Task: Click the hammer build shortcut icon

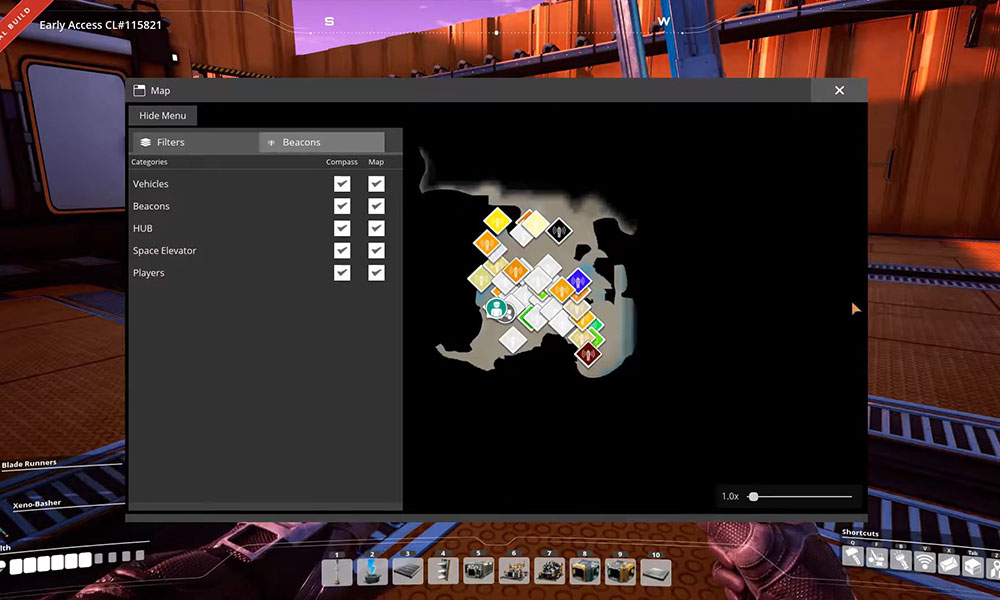Action: click(x=853, y=556)
